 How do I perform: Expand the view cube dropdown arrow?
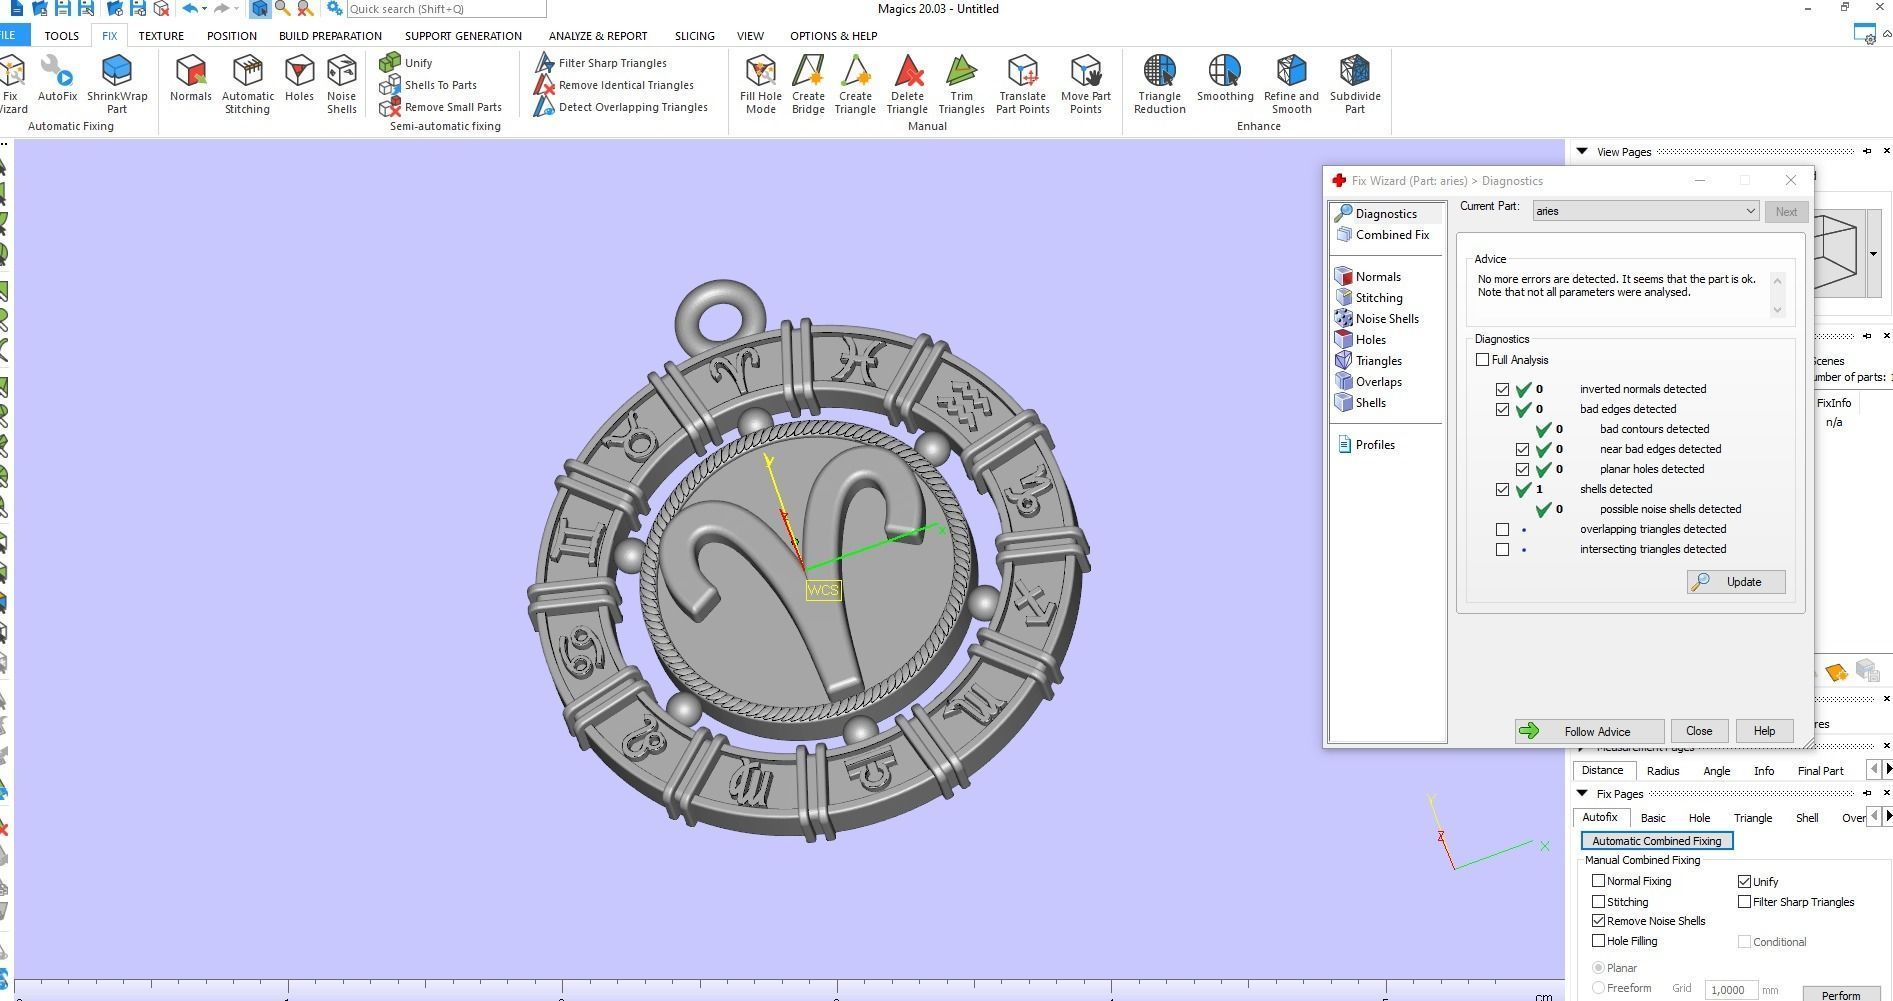click(x=1873, y=254)
